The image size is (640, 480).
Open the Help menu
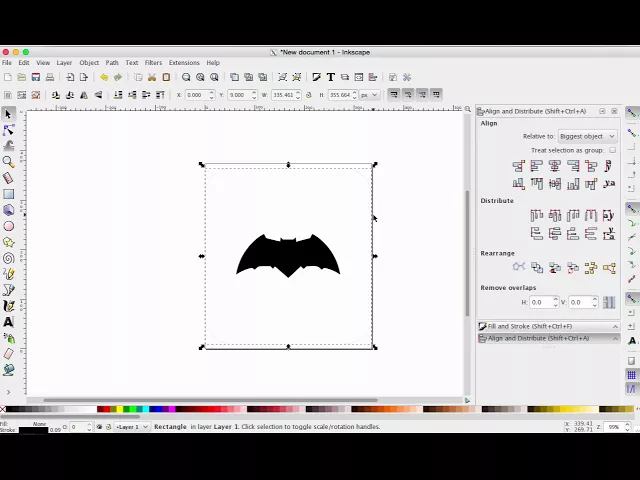tap(213, 62)
